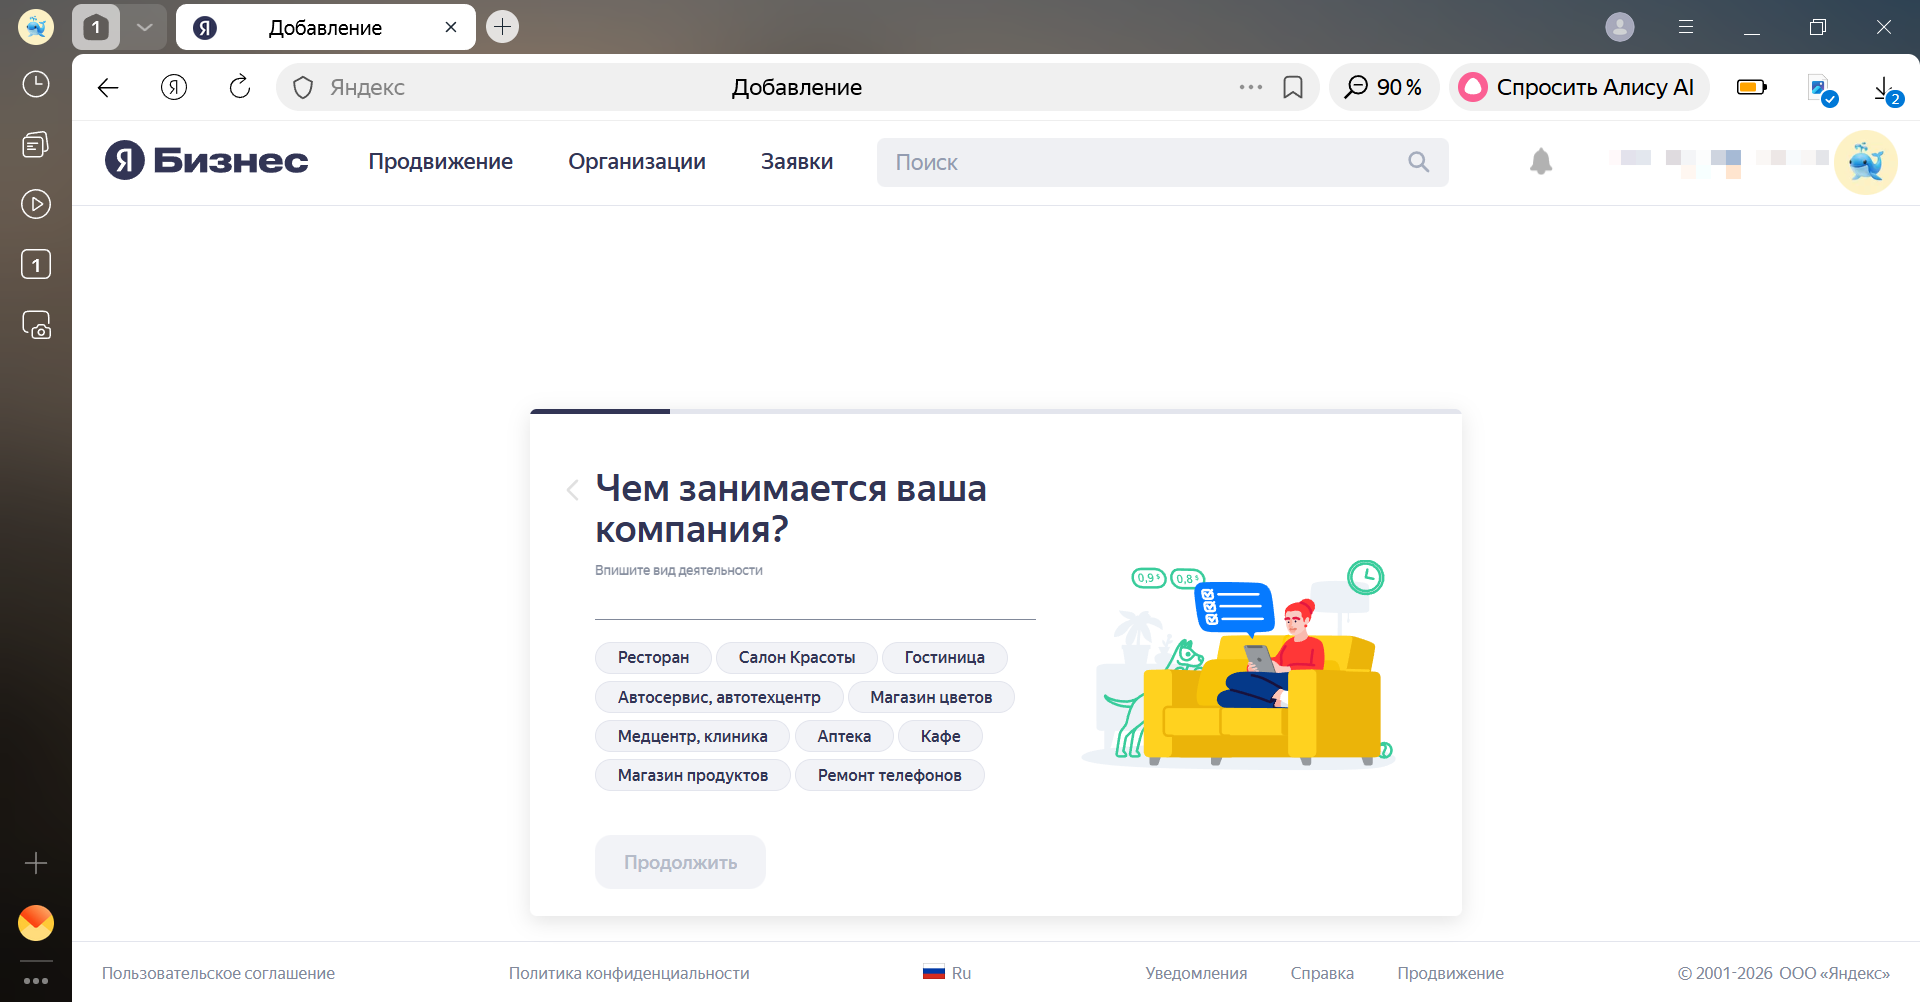Click the battery saver icon in the toolbar
The width and height of the screenshot is (1920, 1002).
(x=1751, y=87)
